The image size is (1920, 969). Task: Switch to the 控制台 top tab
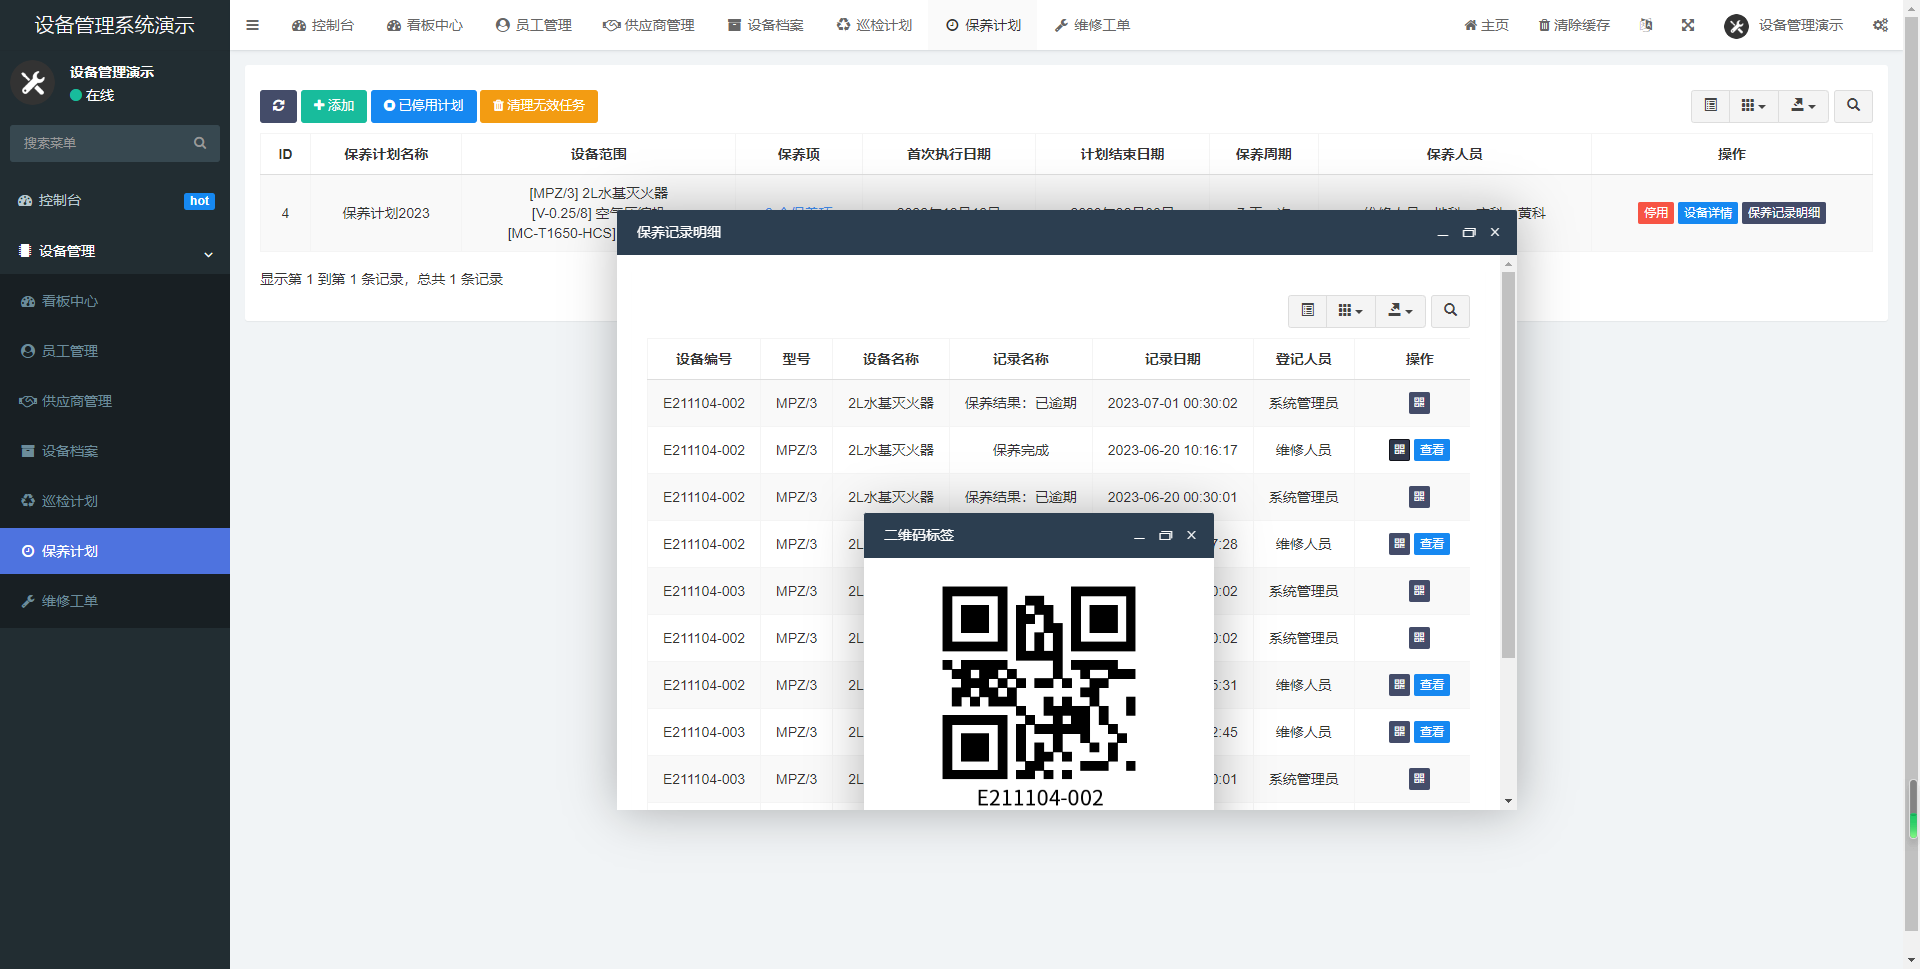tap(322, 25)
